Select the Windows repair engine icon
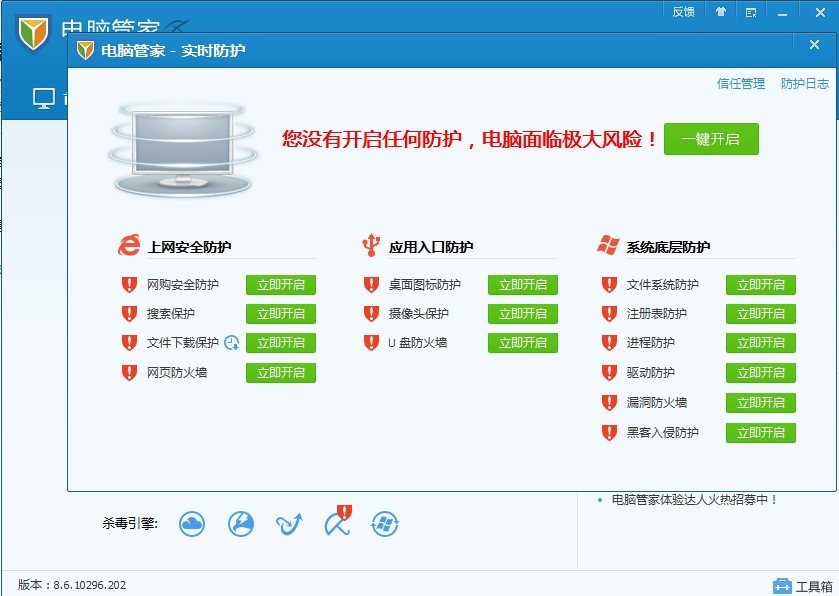The width and height of the screenshot is (839, 596). (384, 523)
